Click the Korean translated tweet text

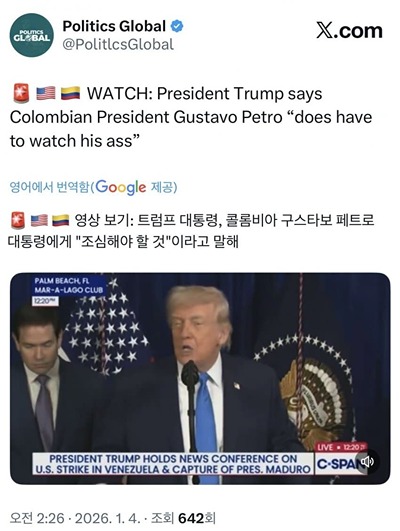(x=191, y=231)
